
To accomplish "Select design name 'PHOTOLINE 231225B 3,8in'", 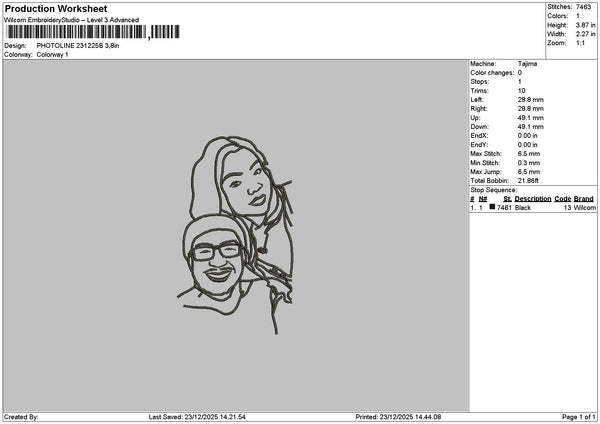I will pos(78,46).
